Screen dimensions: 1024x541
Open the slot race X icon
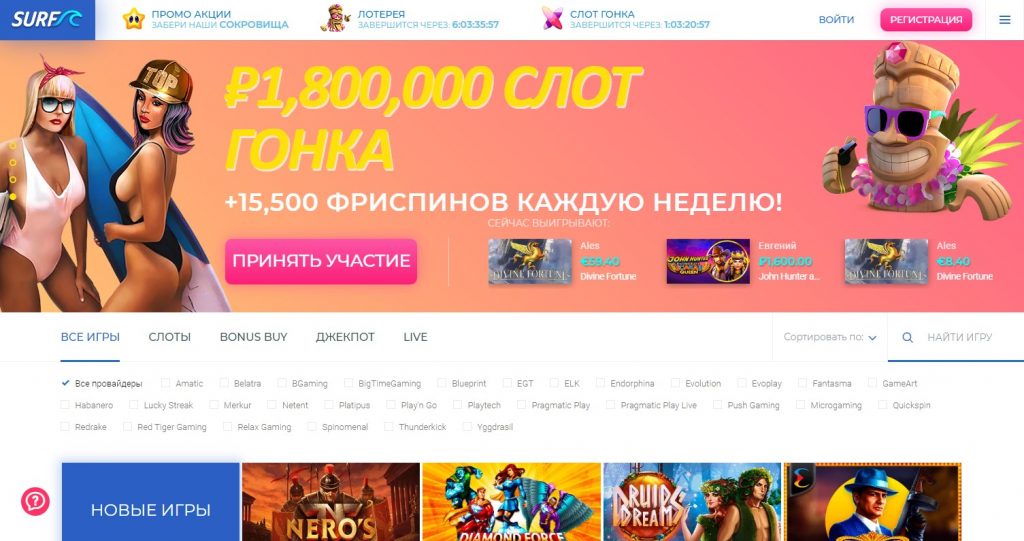coord(552,19)
